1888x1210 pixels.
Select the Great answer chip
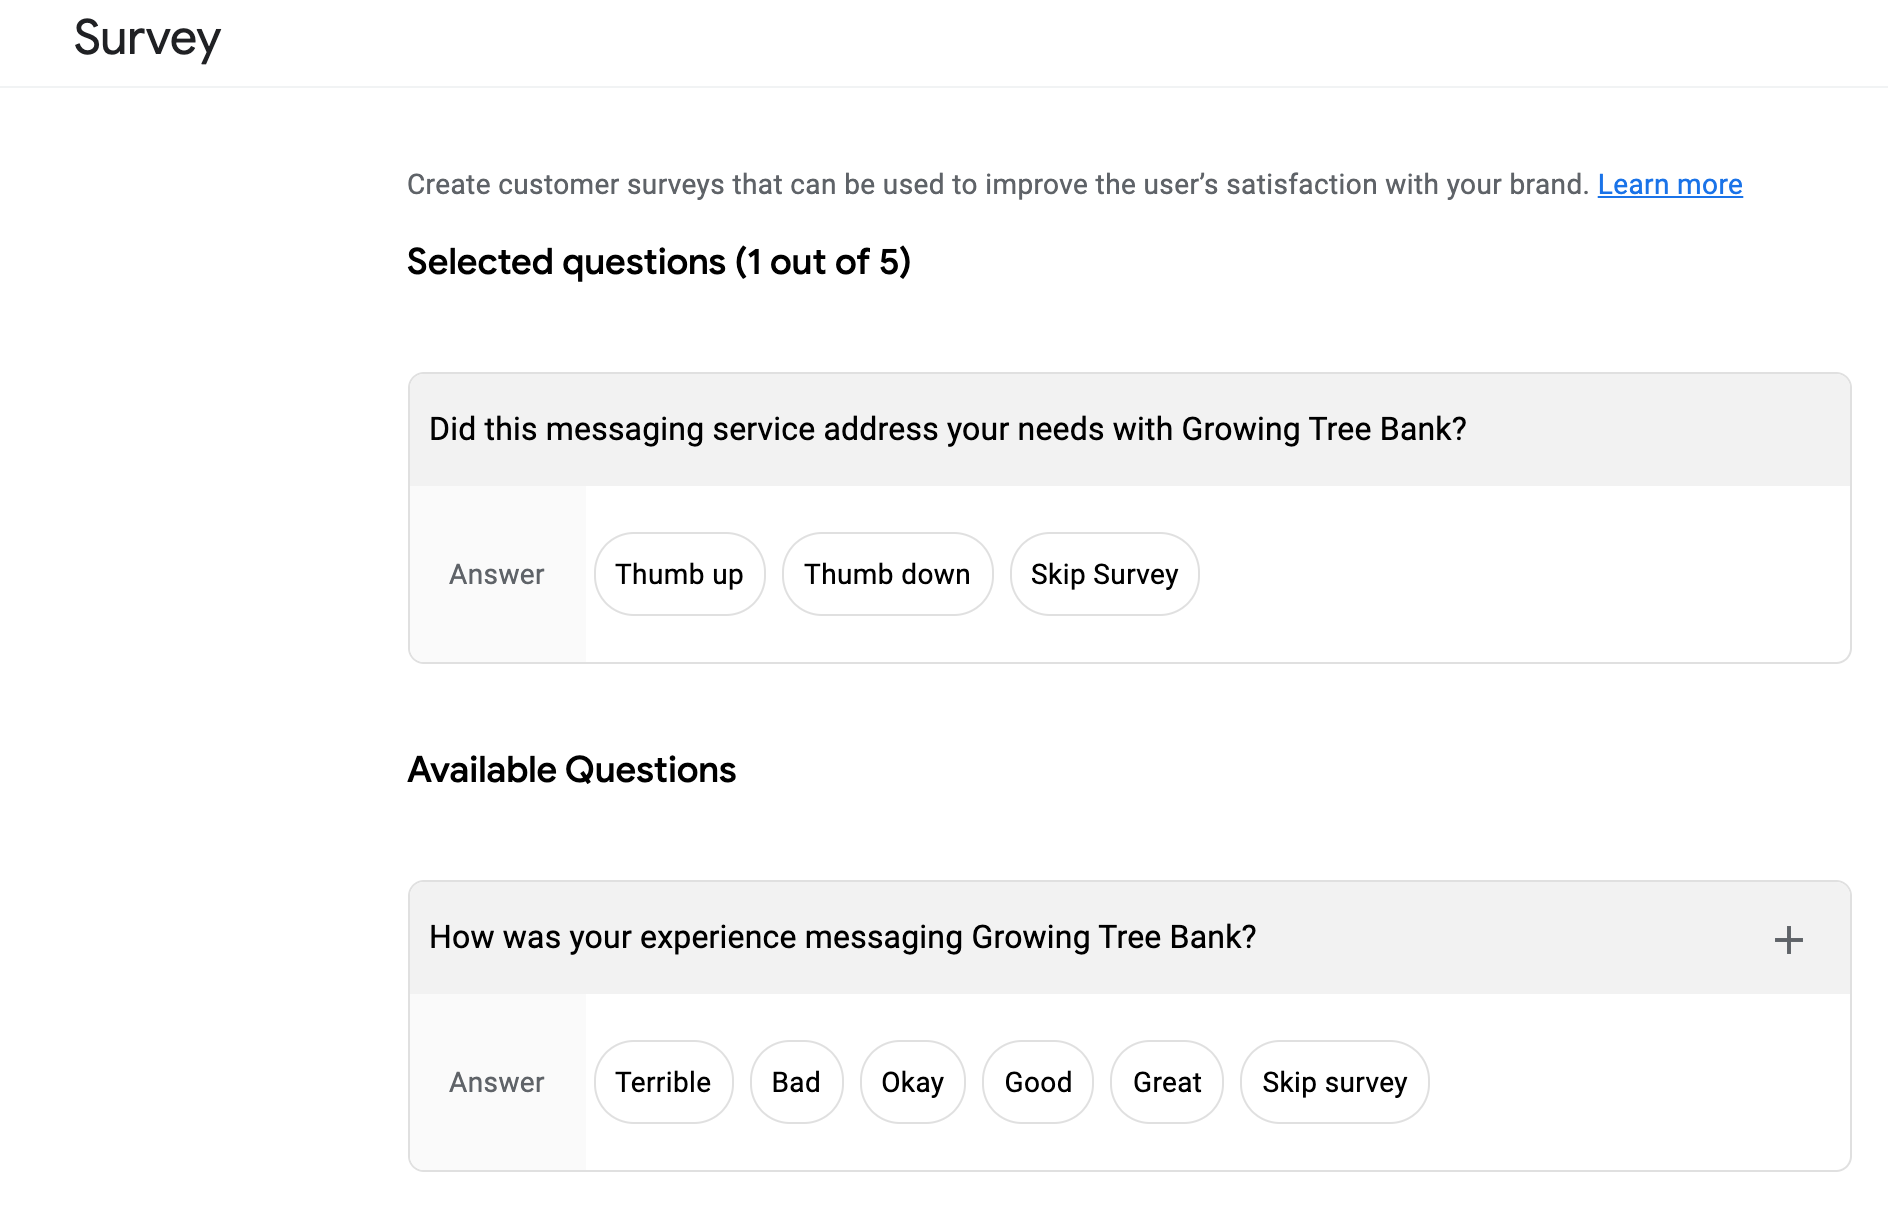[1167, 1082]
